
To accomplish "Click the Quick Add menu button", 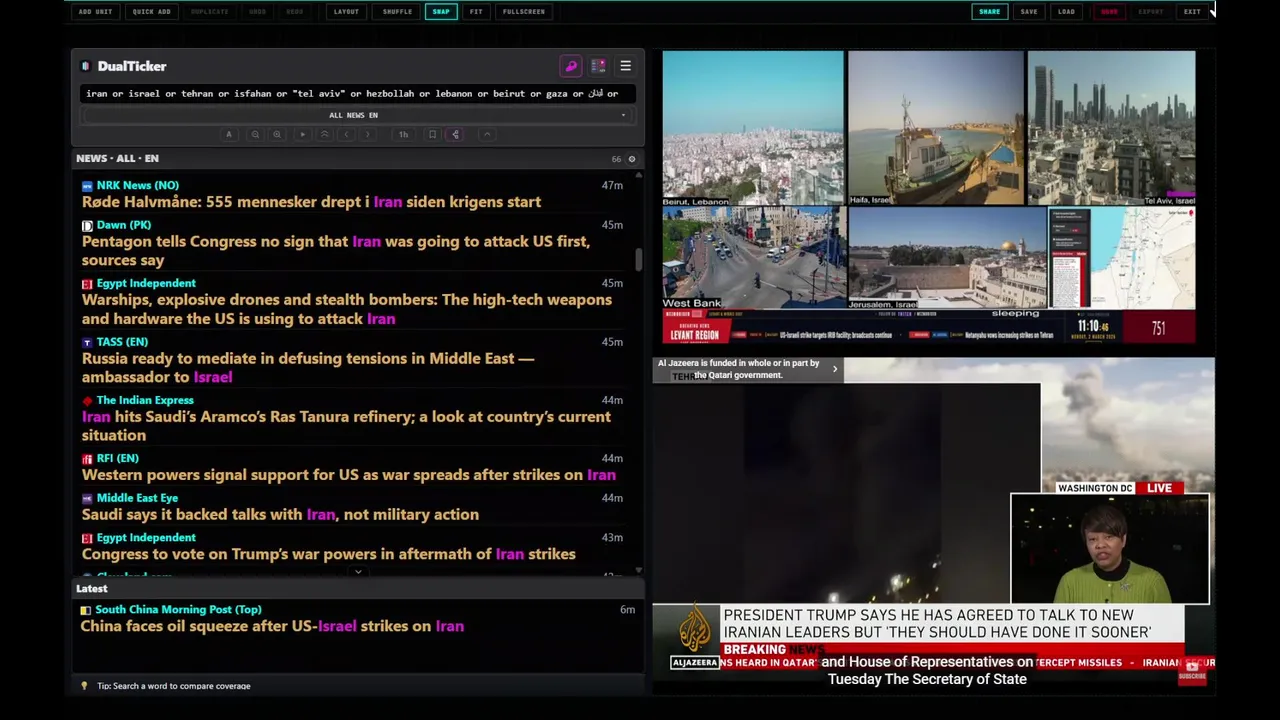I will click(x=152, y=12).
